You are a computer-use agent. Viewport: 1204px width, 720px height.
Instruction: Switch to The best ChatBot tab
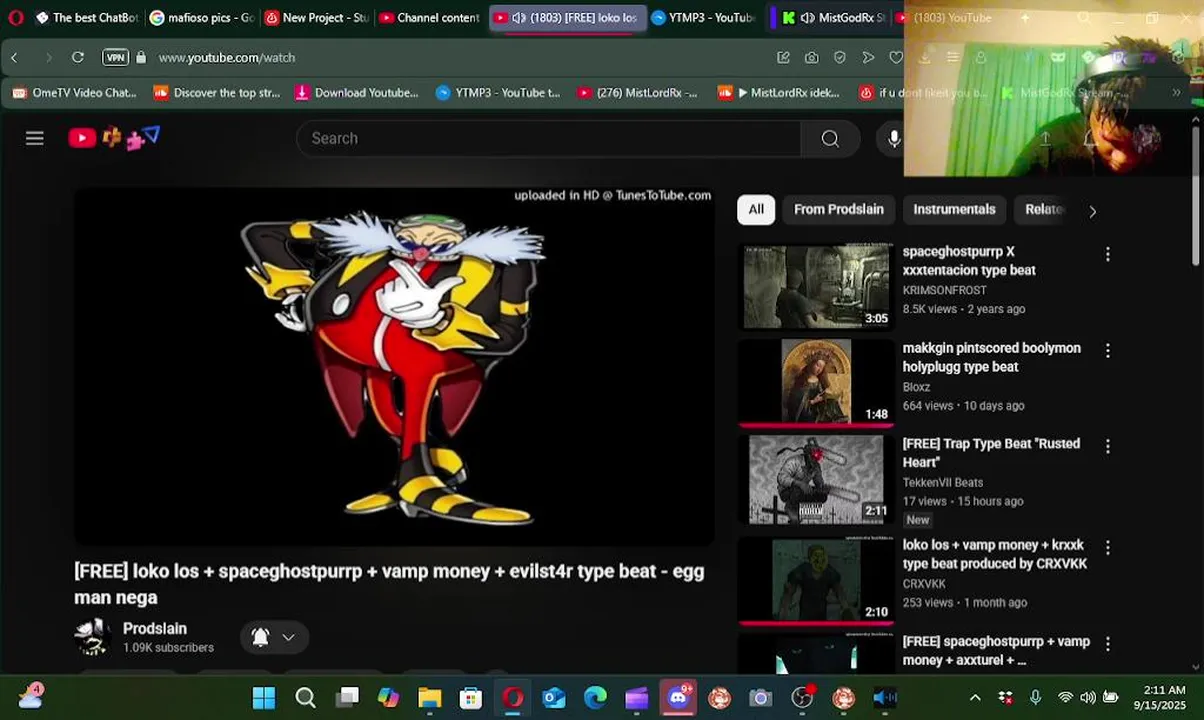[86, 18]
